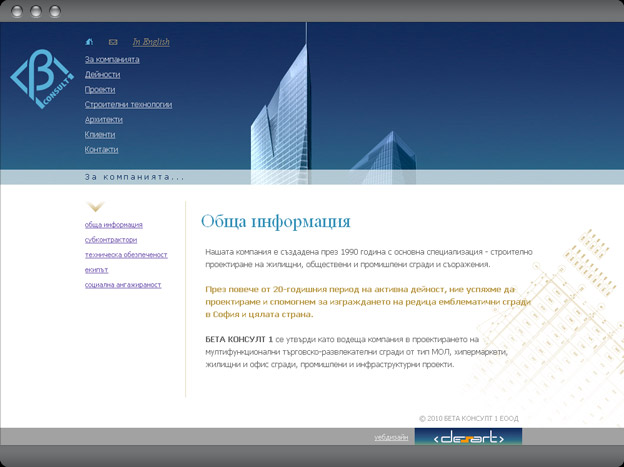Viewport: 624px width, 467px height.
Task: Click the За компанията... section banner text
Action: pyautogui.click(x=135, y=177)
